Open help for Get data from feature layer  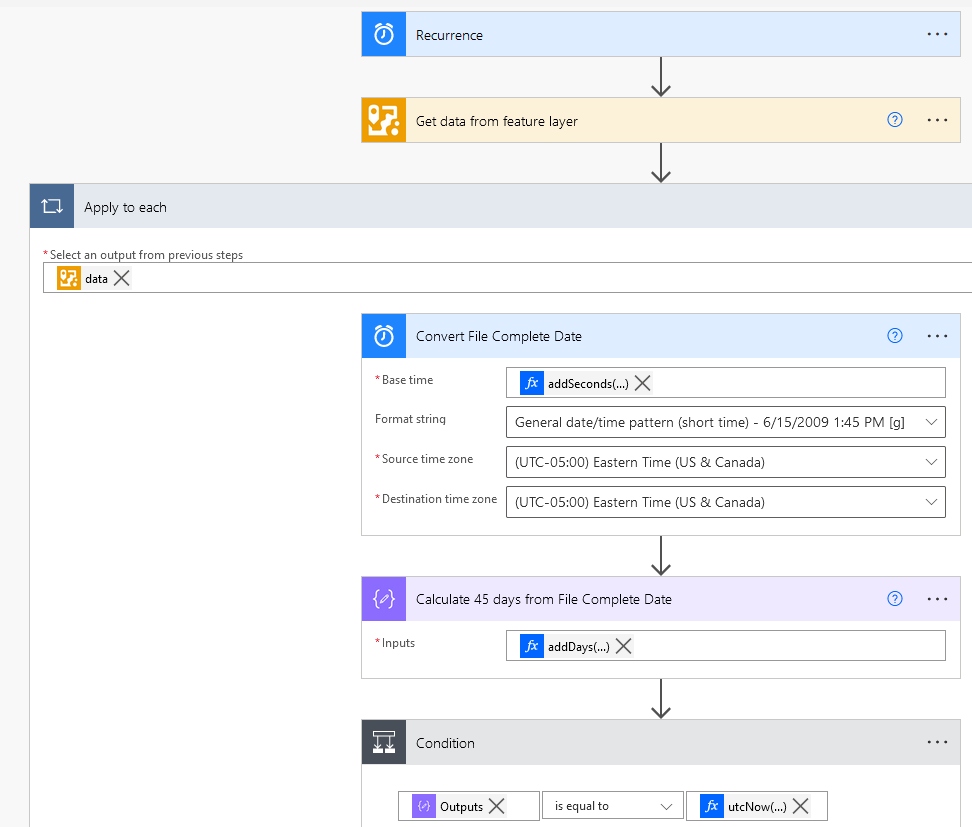[x=895, y=120]
